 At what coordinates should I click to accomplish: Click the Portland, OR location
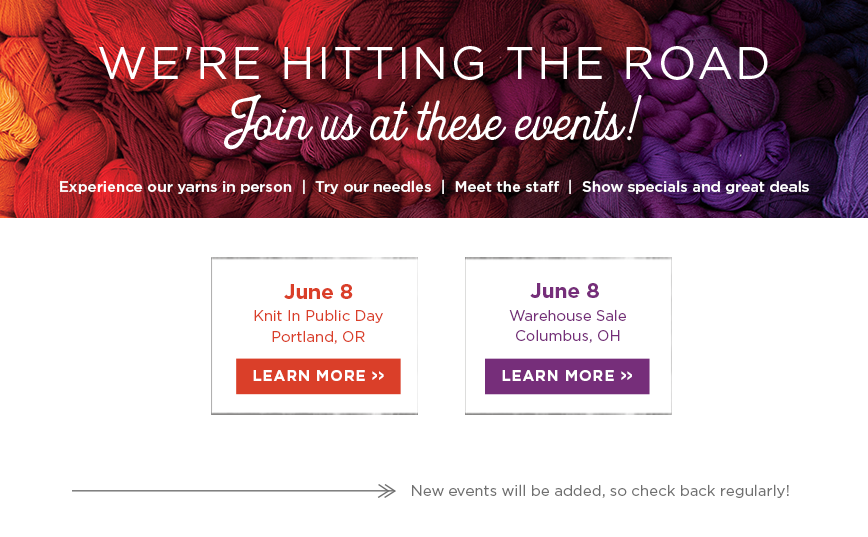pos(318,337)
